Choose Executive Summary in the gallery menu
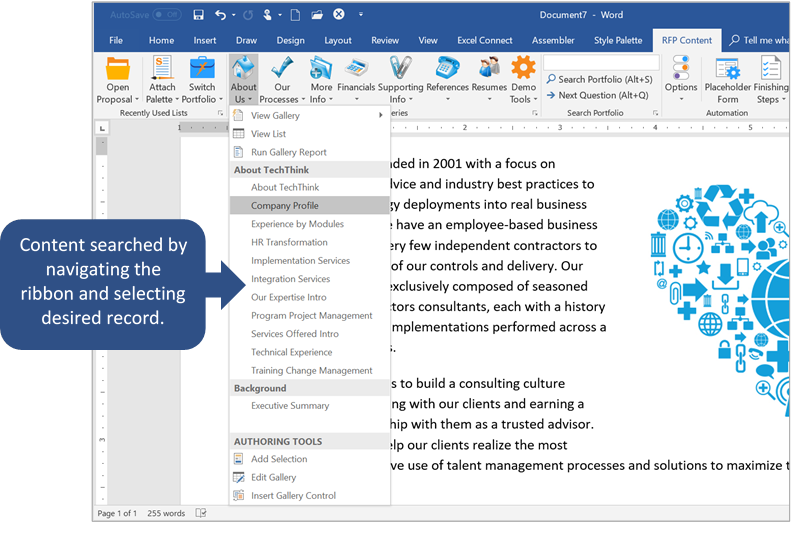793x540 pixels. pyautogui.click(x=290, y=406)
